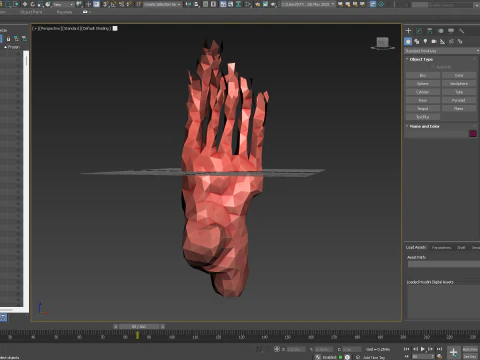
Task: Click the object name input field
Action: [x=437, y=134]
